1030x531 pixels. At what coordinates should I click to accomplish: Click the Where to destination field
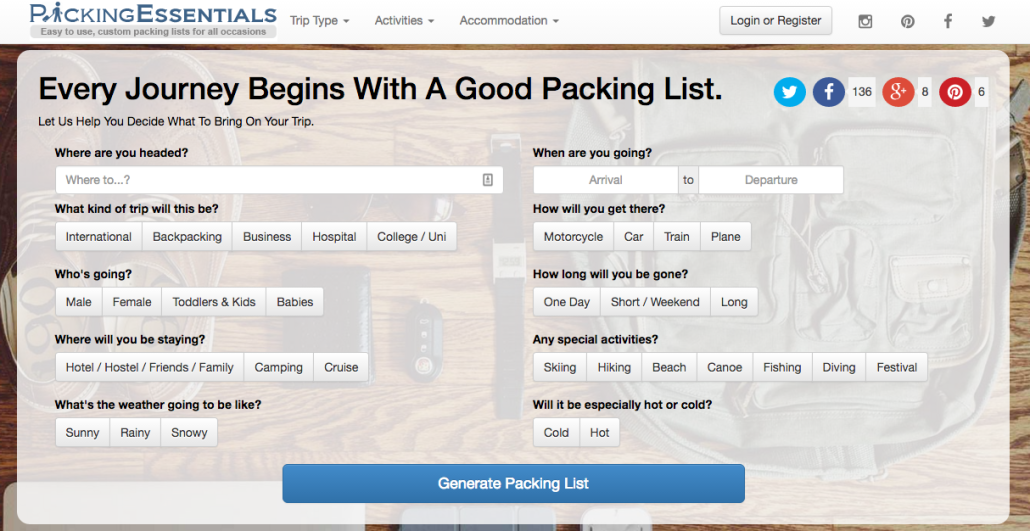[x=279, y=180]
